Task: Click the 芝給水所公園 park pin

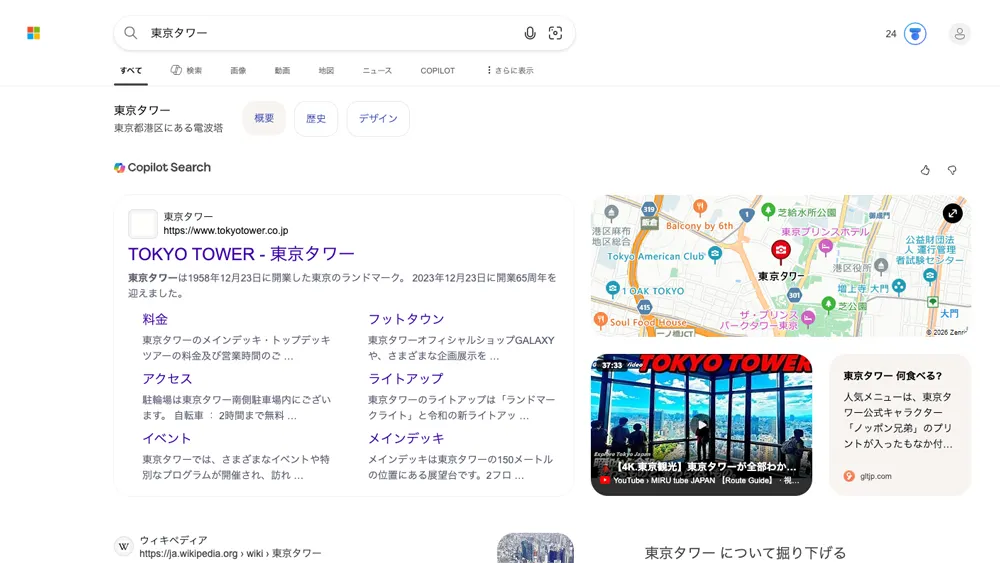Action: 768,210
